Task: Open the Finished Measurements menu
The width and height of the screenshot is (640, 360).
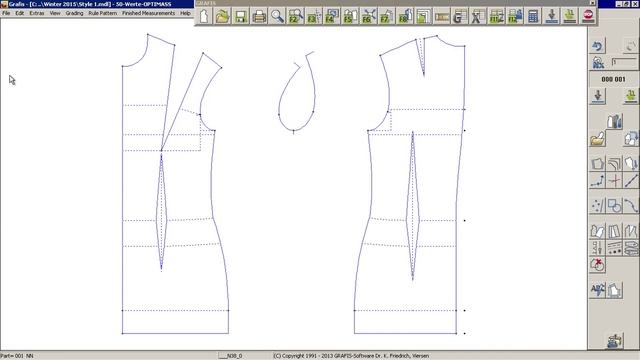Action: (148, 13)
